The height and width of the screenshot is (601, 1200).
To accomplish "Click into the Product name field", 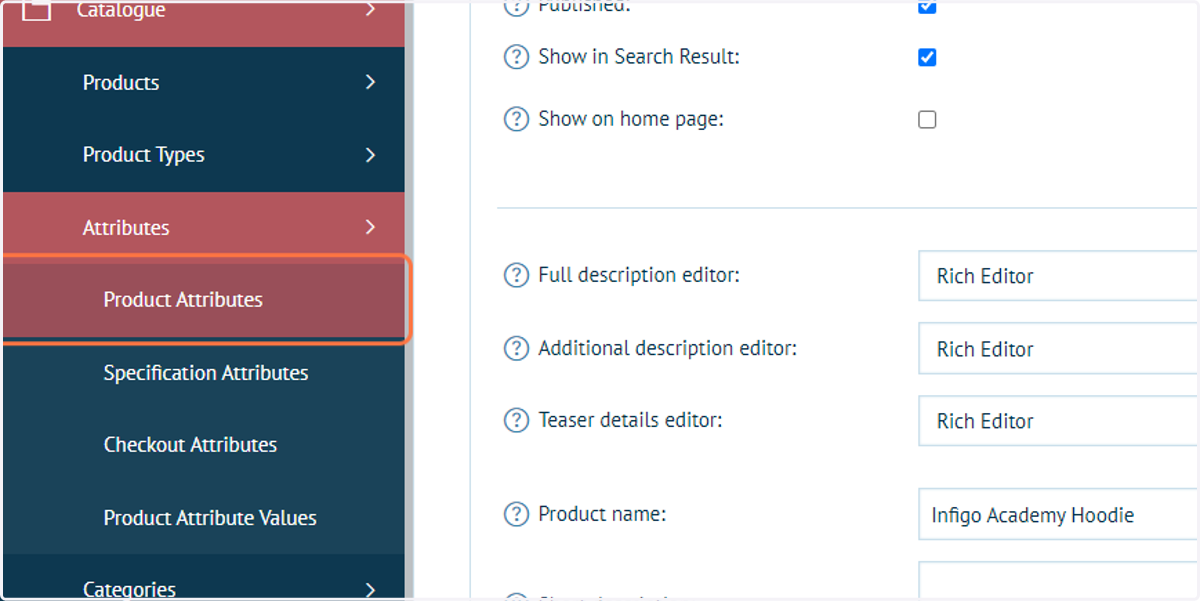I will (1058, 514).
